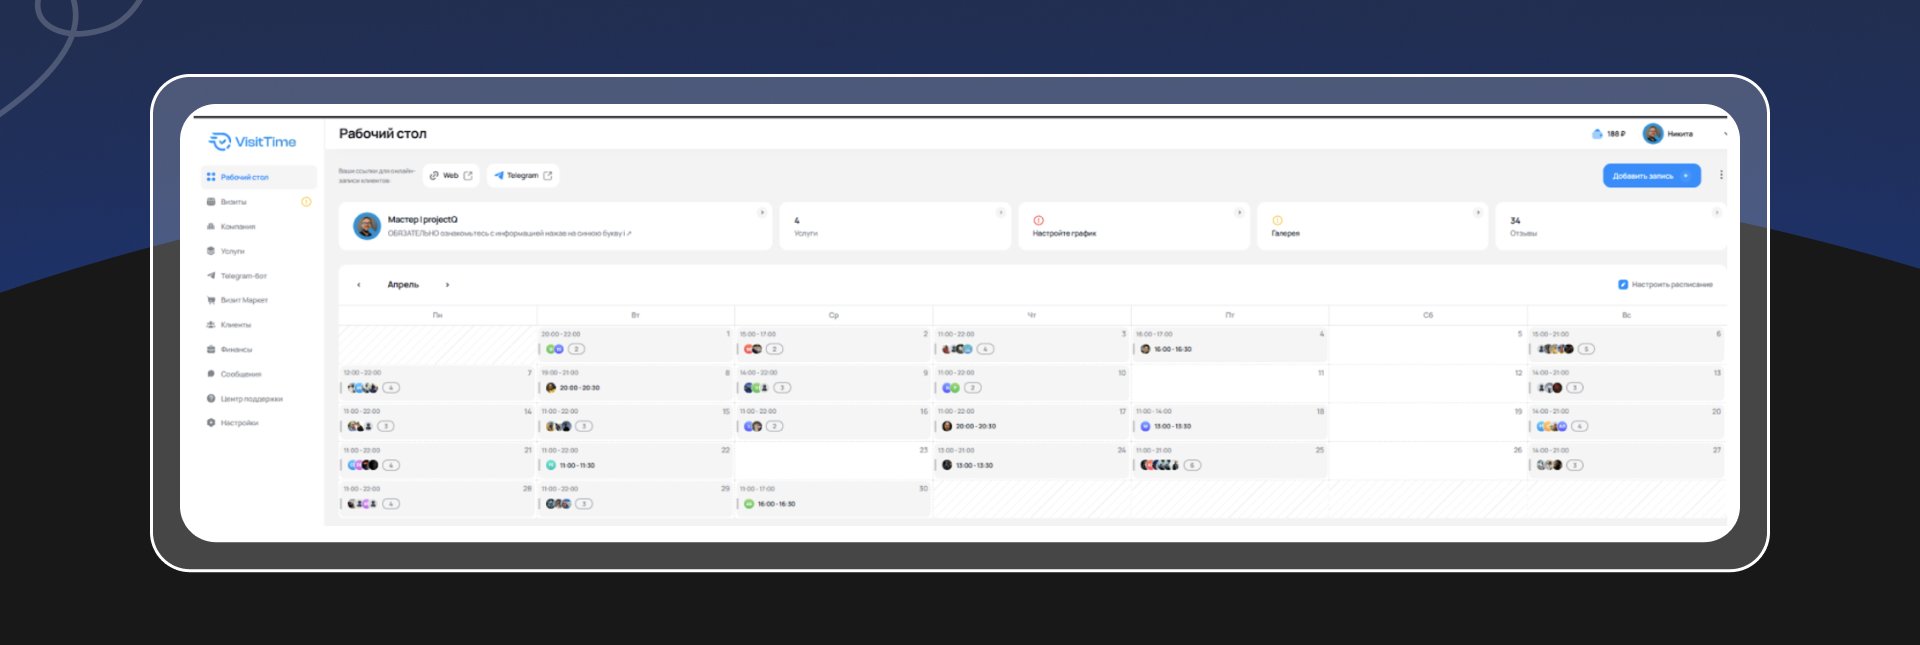Open April 2 visit count badge
Viewport: 1920px width, 645px height.
[x=775, y=349]
